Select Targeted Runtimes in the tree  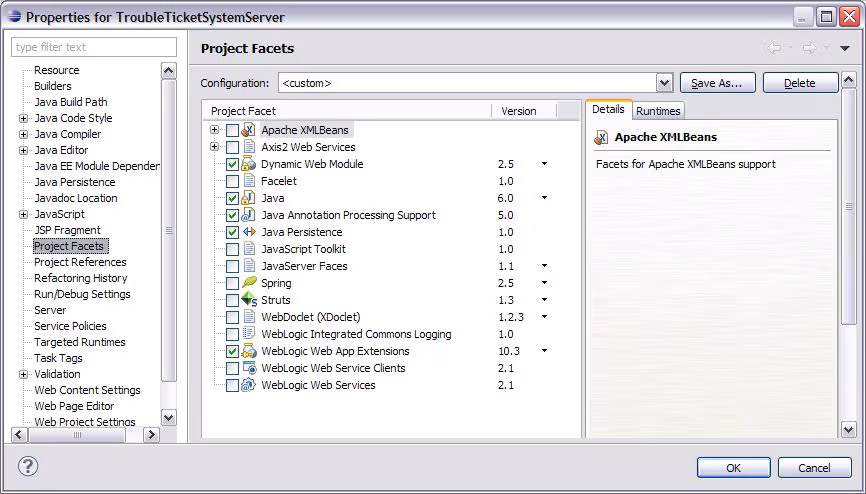(80, 343)
